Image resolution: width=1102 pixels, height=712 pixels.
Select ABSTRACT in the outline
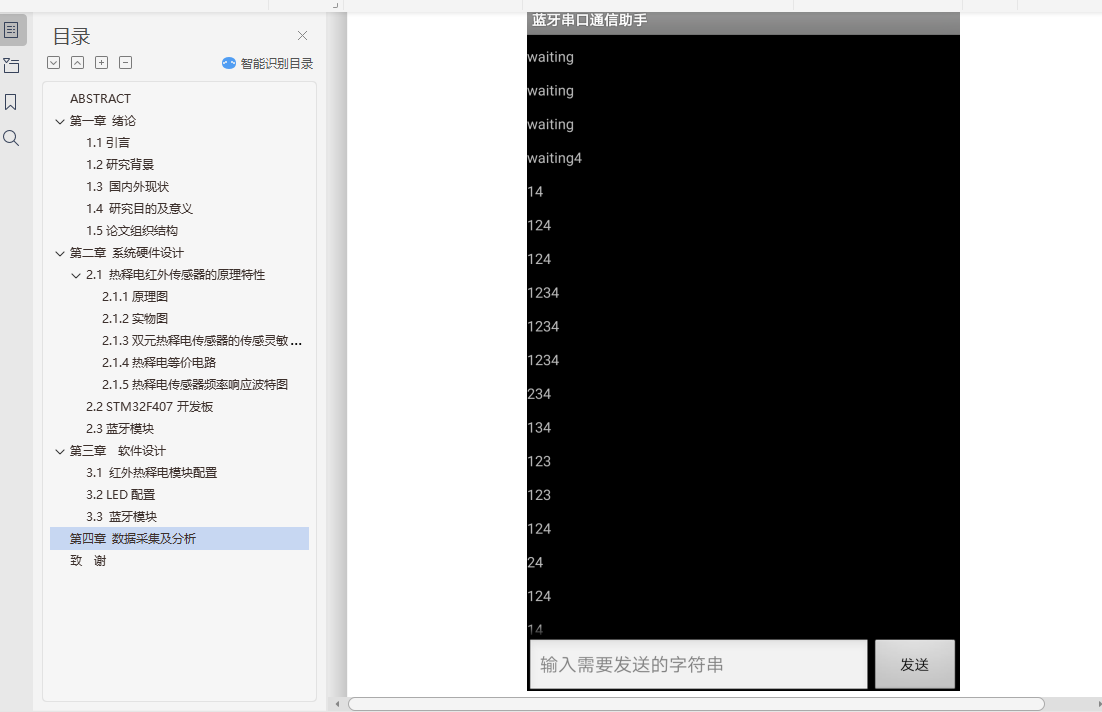click(x=101, y=98)
